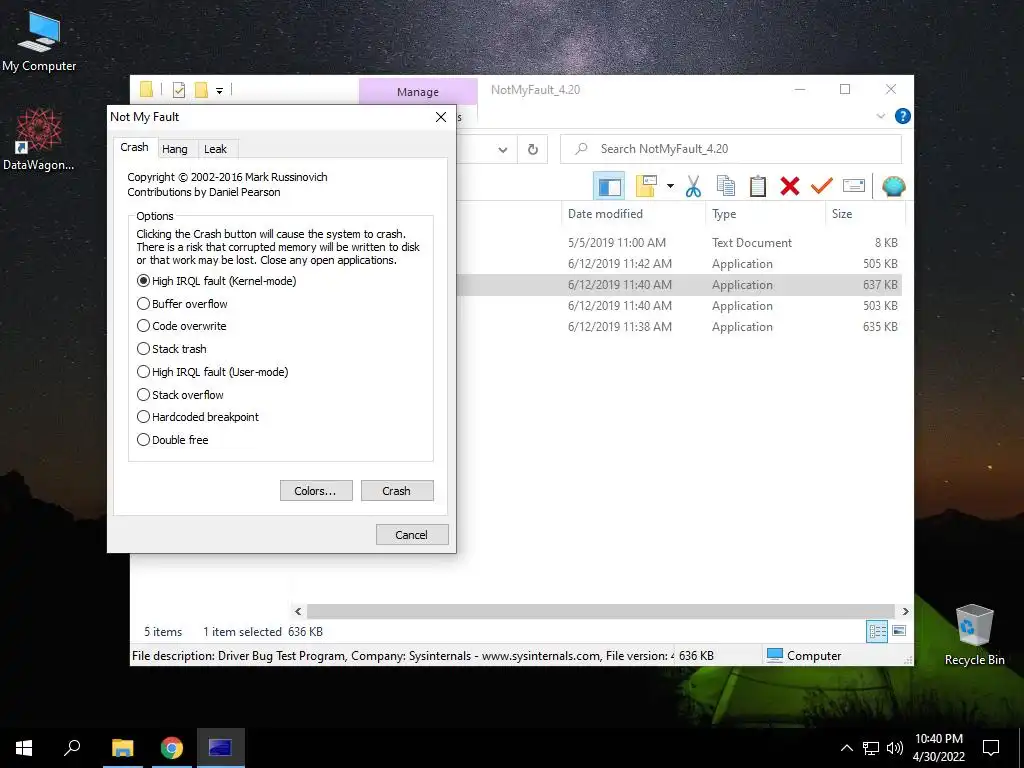
Task: Open the network tray icon
Action: click(871, 748)
